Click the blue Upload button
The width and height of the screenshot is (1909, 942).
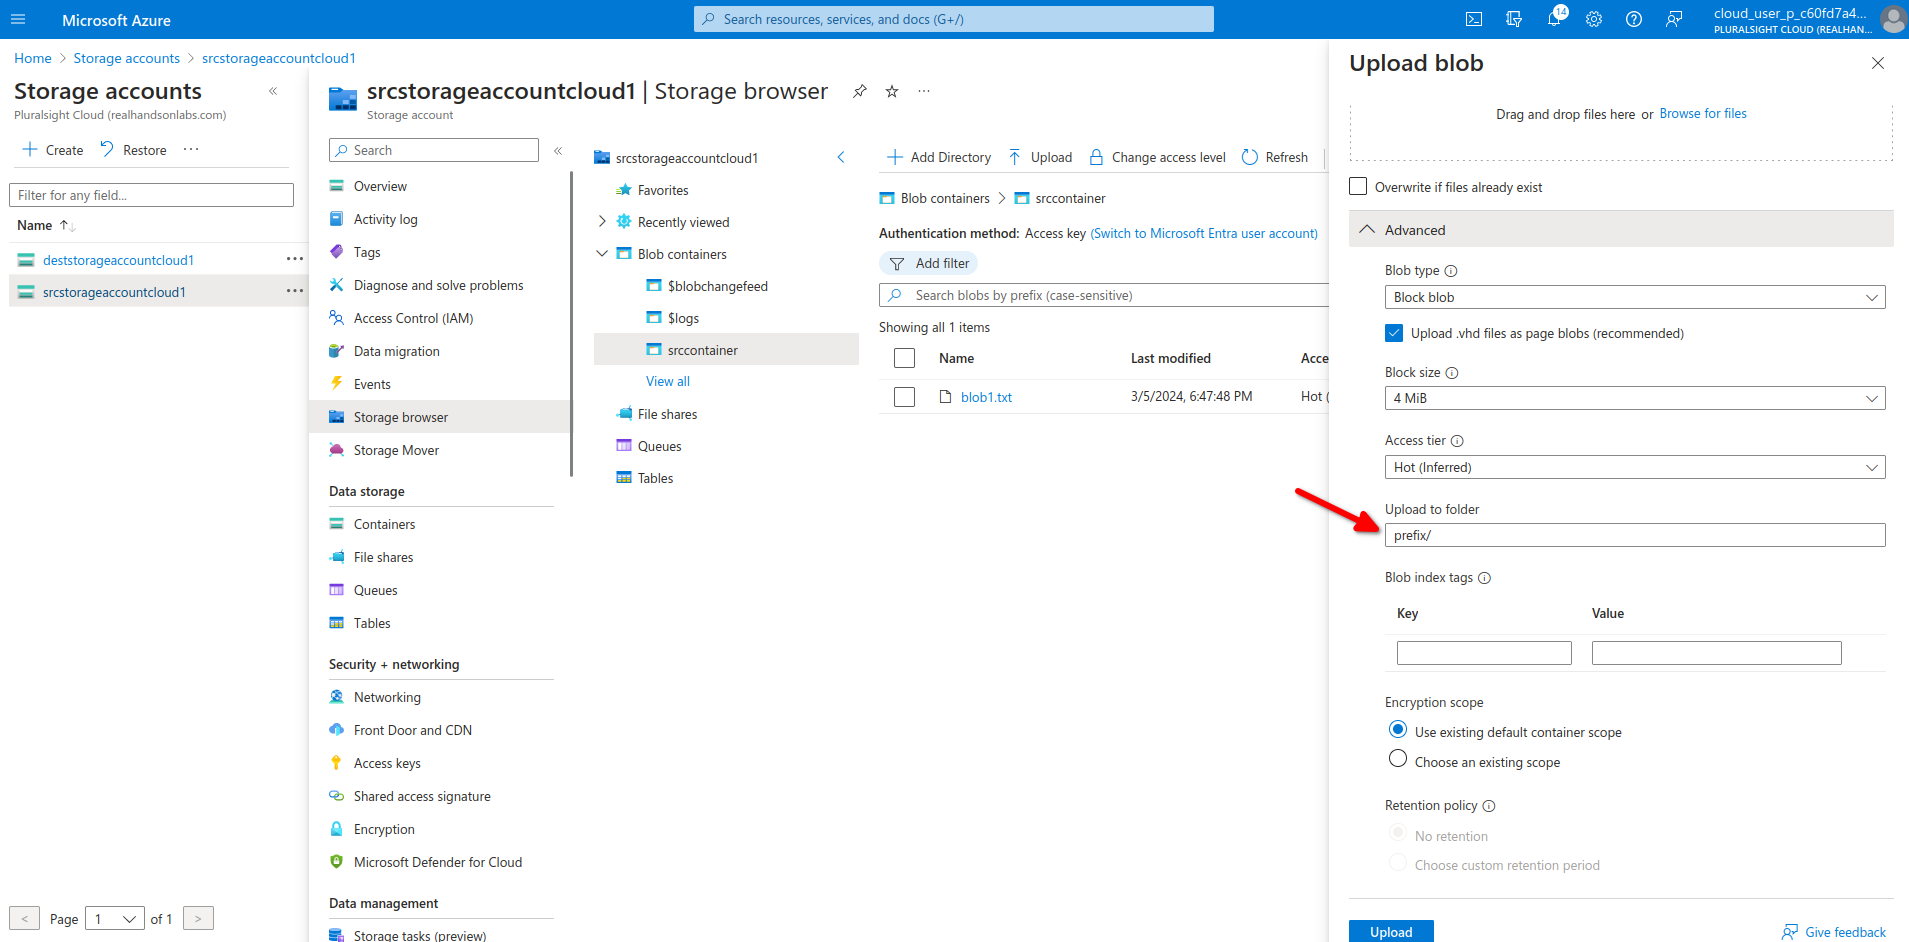pos(1391,931)
